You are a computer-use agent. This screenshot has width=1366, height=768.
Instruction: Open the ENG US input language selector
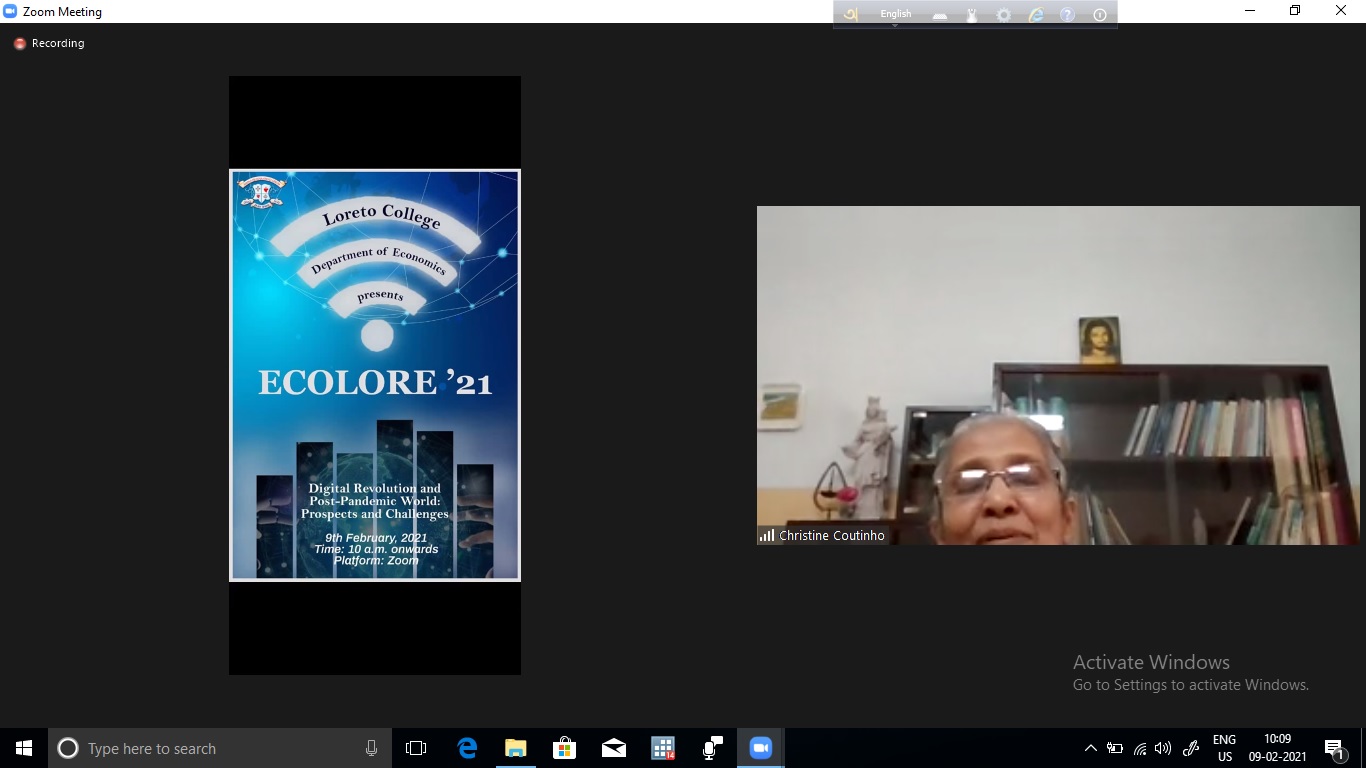point(1224,748)
